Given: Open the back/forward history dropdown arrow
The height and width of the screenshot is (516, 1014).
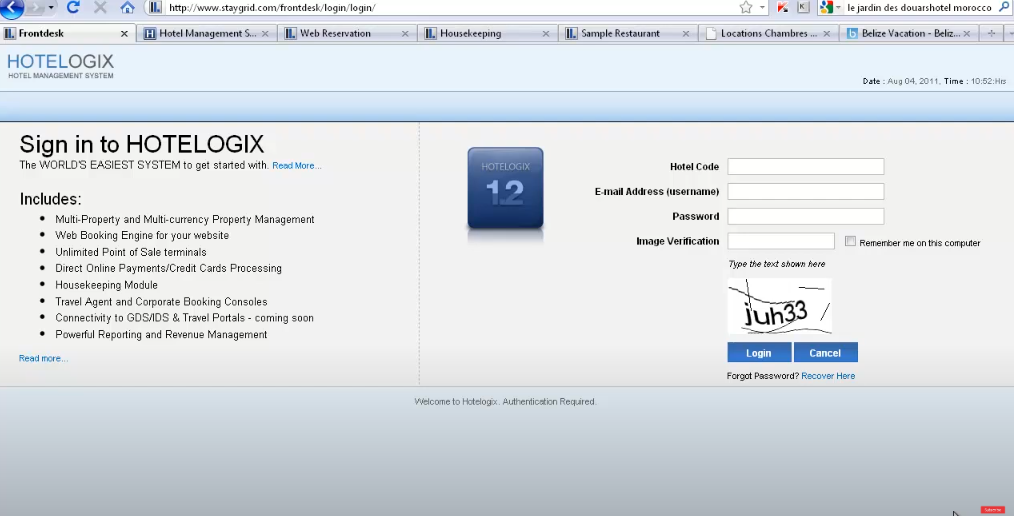Looking at the screenshot, I should 51,8.
